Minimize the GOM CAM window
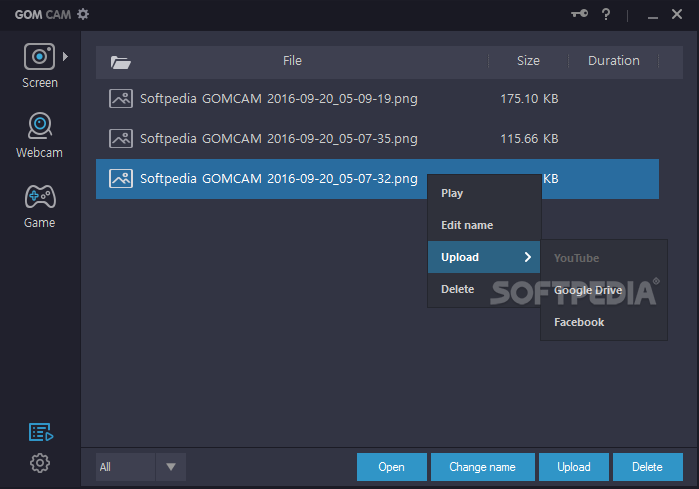 coord(653,16)
